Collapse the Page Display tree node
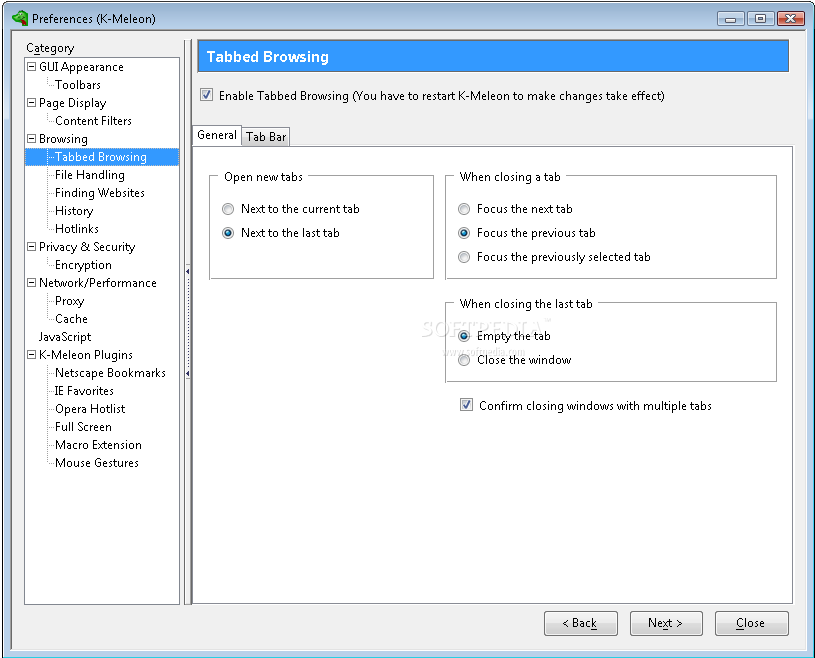The height and width of the screenshot is (658, 815). 31,102
